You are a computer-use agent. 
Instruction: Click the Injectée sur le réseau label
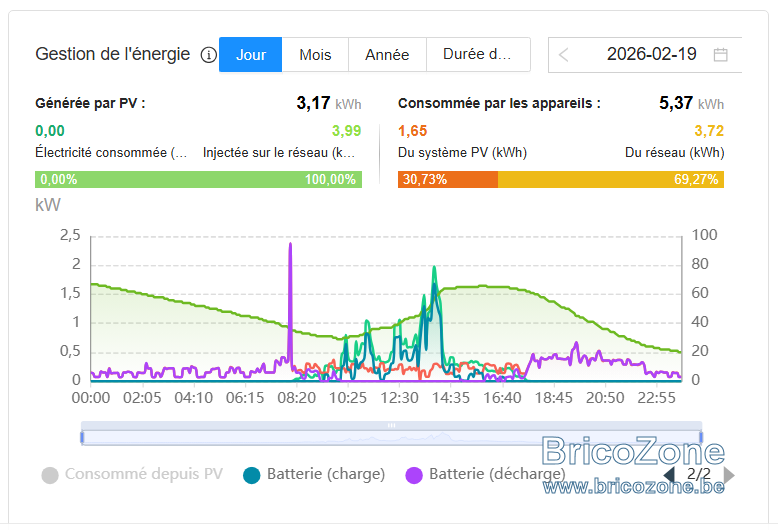(x=279, y=153)
